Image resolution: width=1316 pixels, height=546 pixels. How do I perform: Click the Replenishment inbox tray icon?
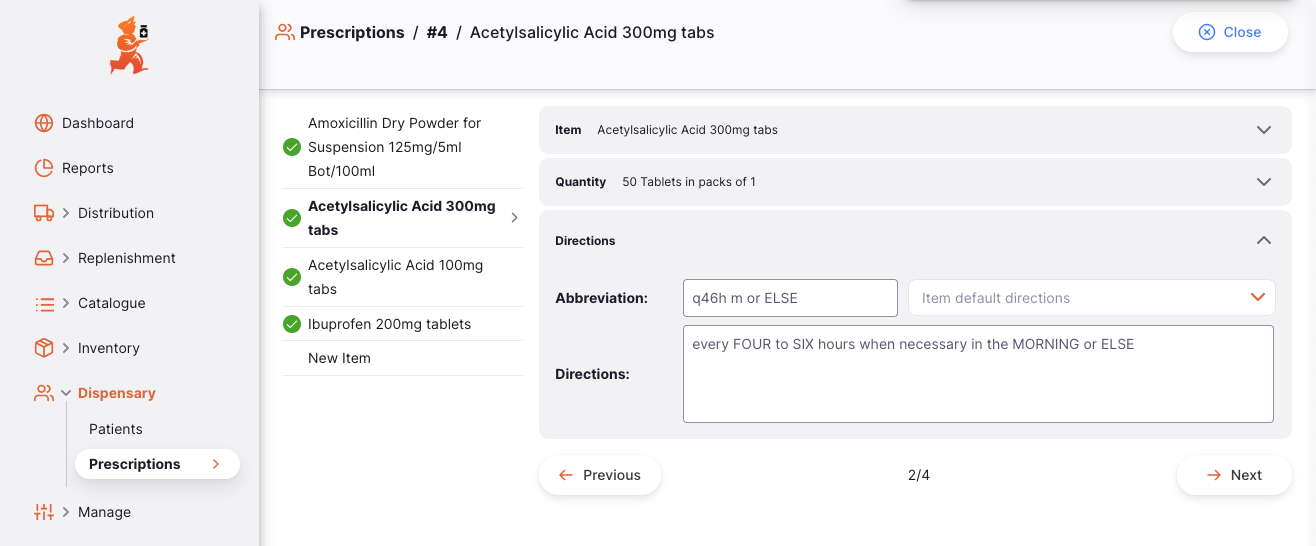44,258
